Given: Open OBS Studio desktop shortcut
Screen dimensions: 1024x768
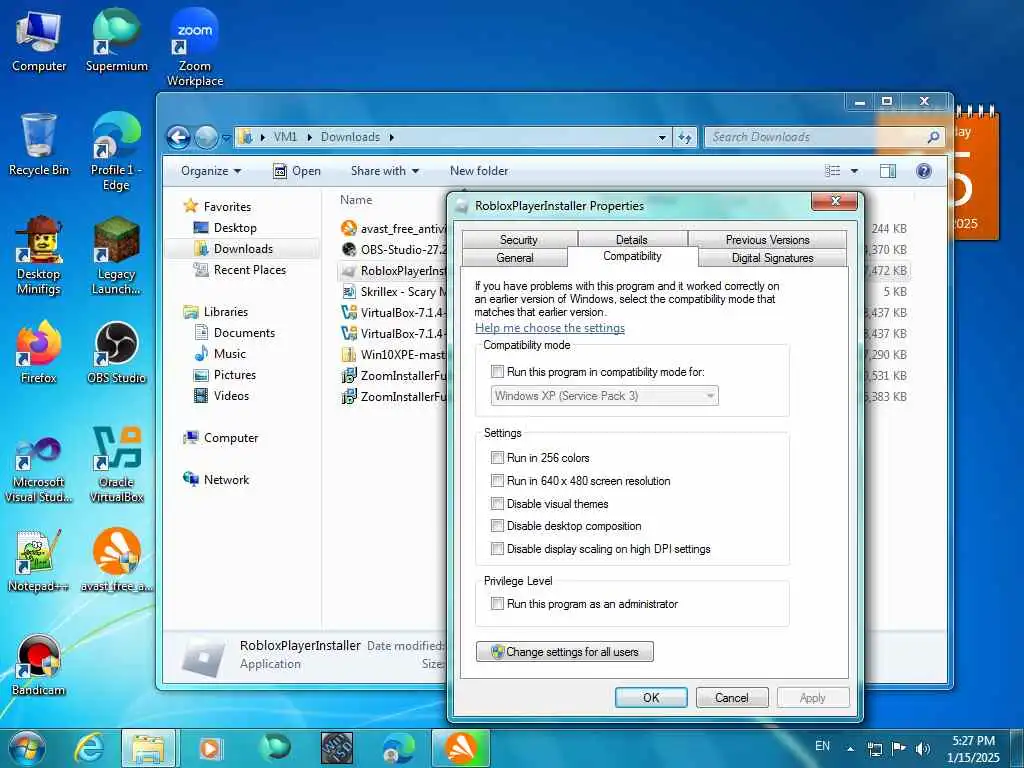Looking at the screenshot, I should [x=116, y=353].
